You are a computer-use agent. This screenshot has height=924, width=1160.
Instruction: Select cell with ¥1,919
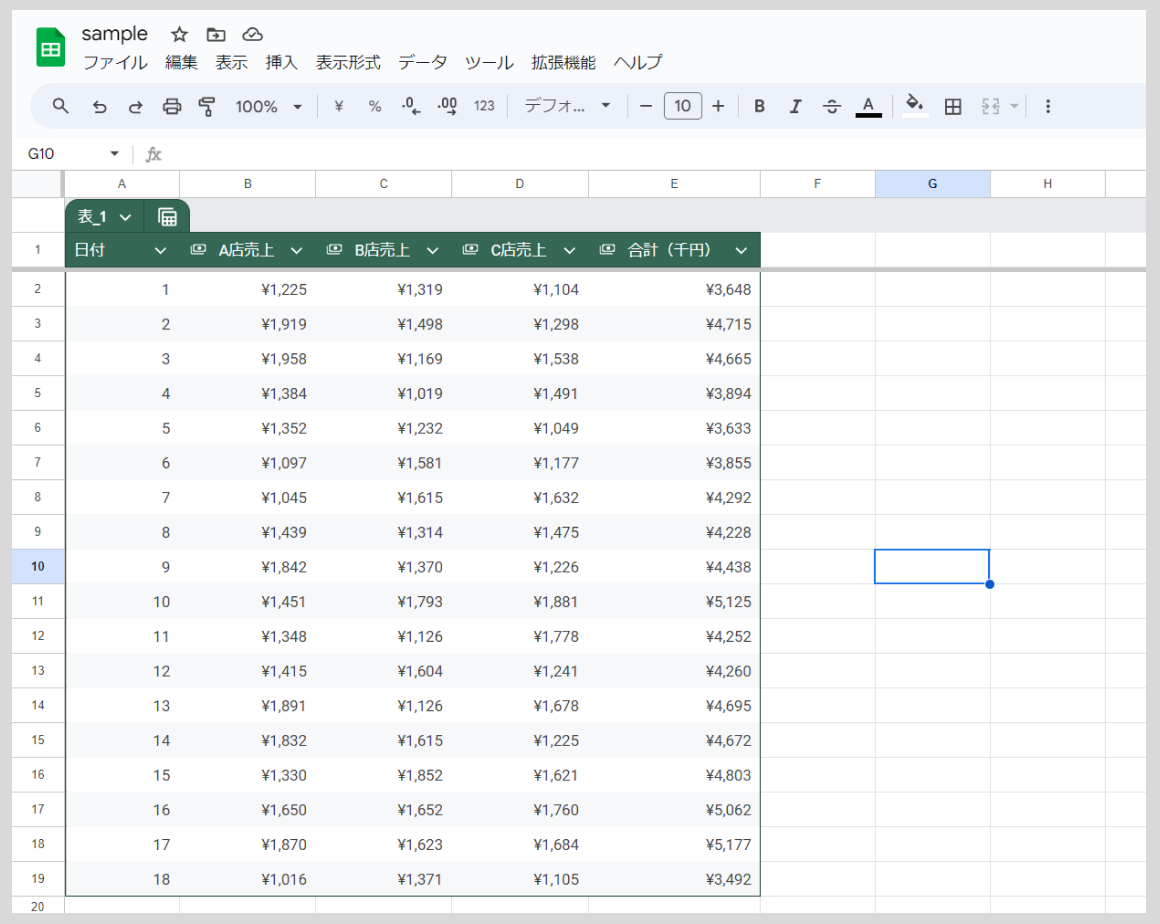click(248, 324)
